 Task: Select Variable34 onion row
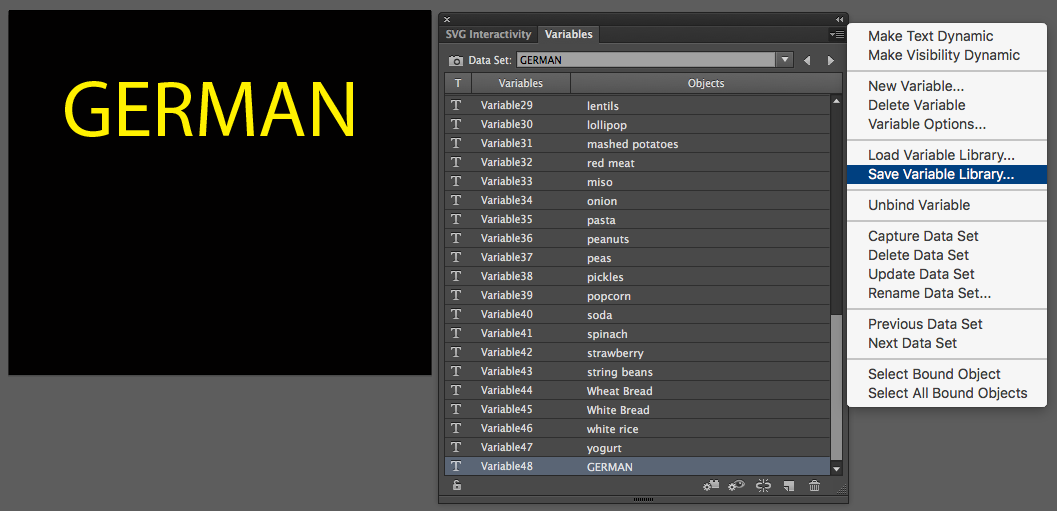pos(637,201)
